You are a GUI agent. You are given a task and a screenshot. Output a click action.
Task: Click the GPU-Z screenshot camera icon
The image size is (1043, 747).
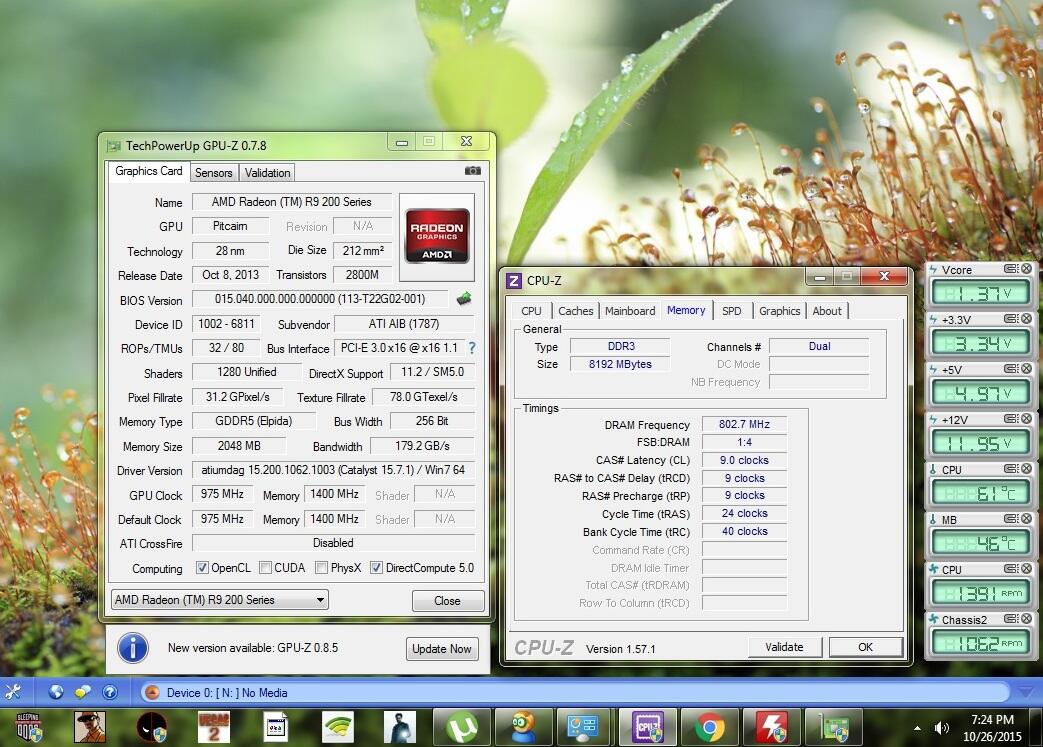472,171
